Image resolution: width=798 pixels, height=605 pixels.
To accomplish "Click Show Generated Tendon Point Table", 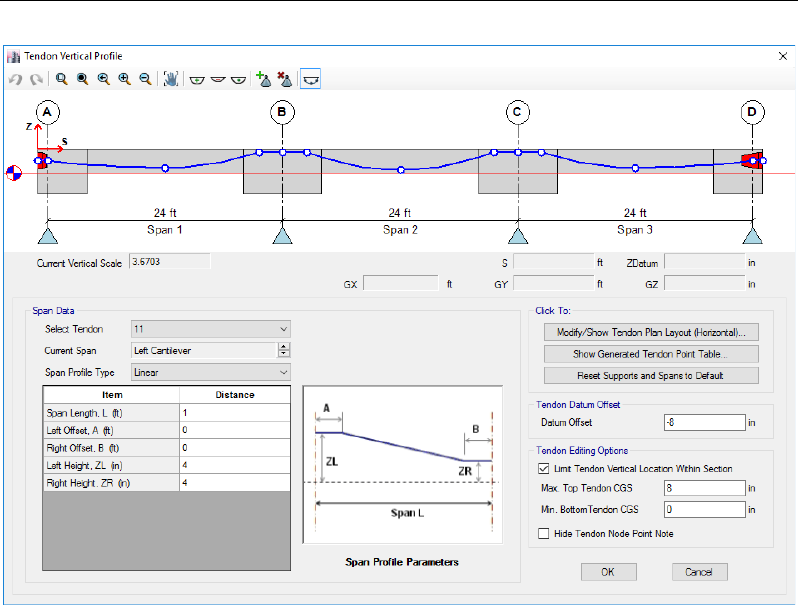I will (x=651, y=354).
